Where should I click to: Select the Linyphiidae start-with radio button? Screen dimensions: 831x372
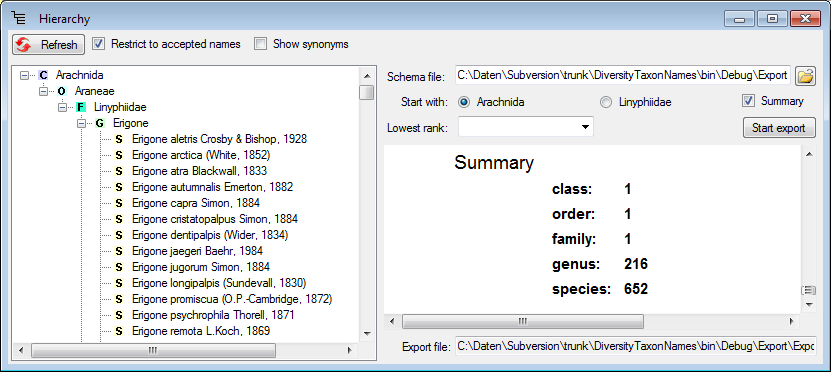606,102
